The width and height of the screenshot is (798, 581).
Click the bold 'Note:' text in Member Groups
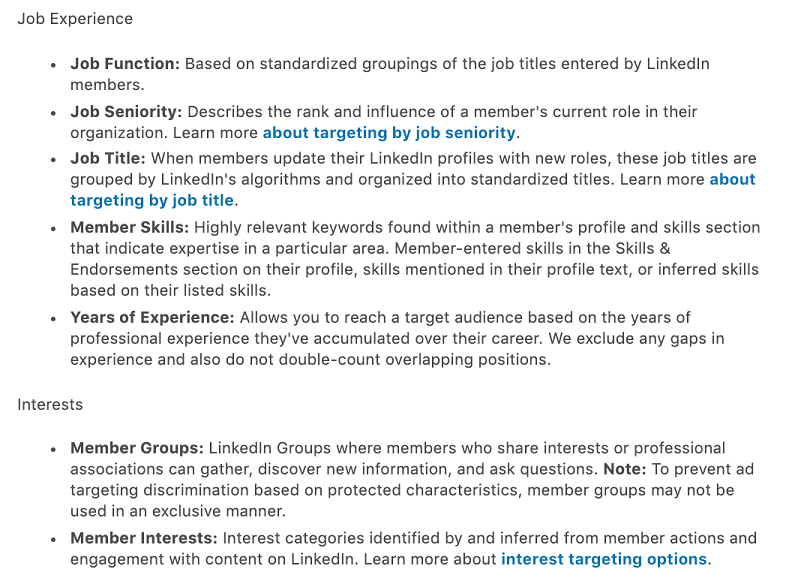click(624, 469)
